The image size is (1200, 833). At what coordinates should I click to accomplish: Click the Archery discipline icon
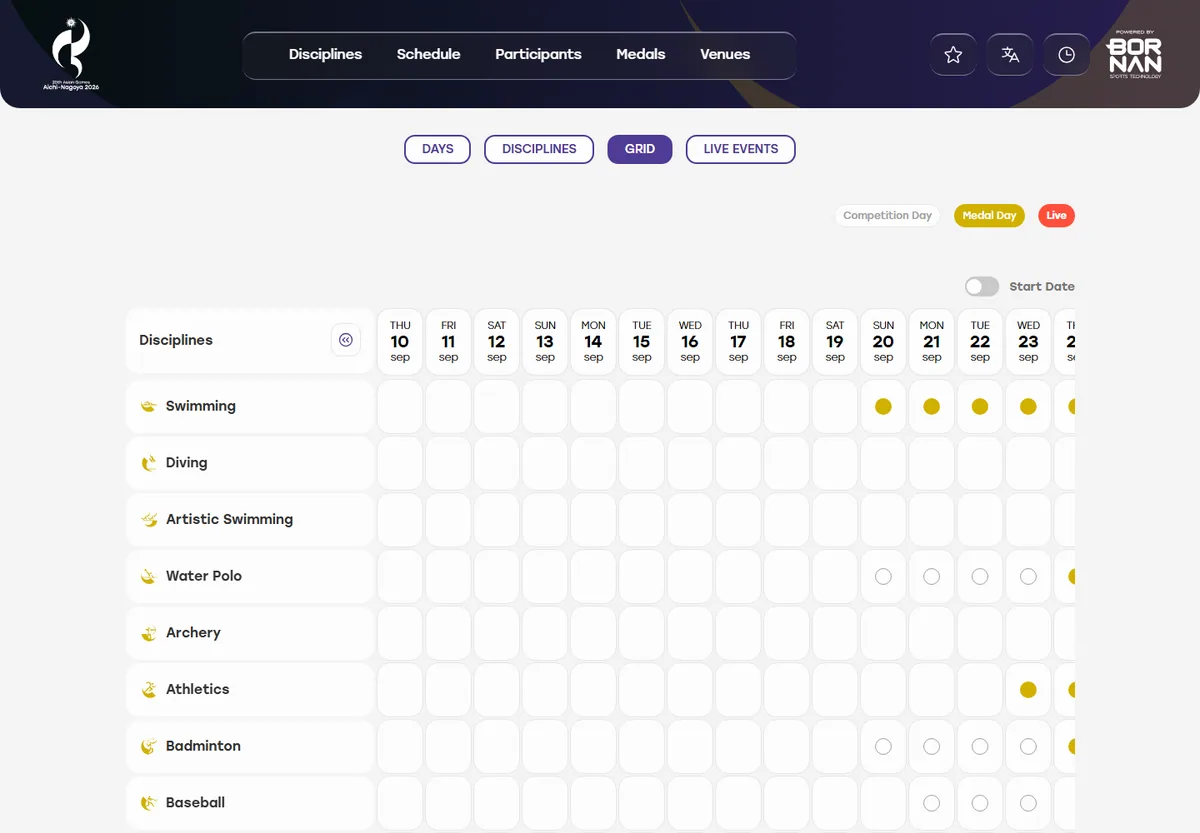point(149,633)
